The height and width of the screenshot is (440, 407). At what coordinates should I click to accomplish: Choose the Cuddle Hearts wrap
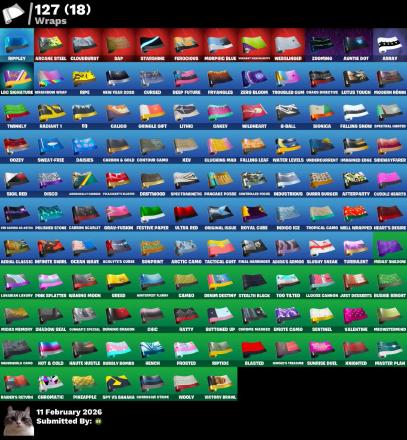coord(390,181)
